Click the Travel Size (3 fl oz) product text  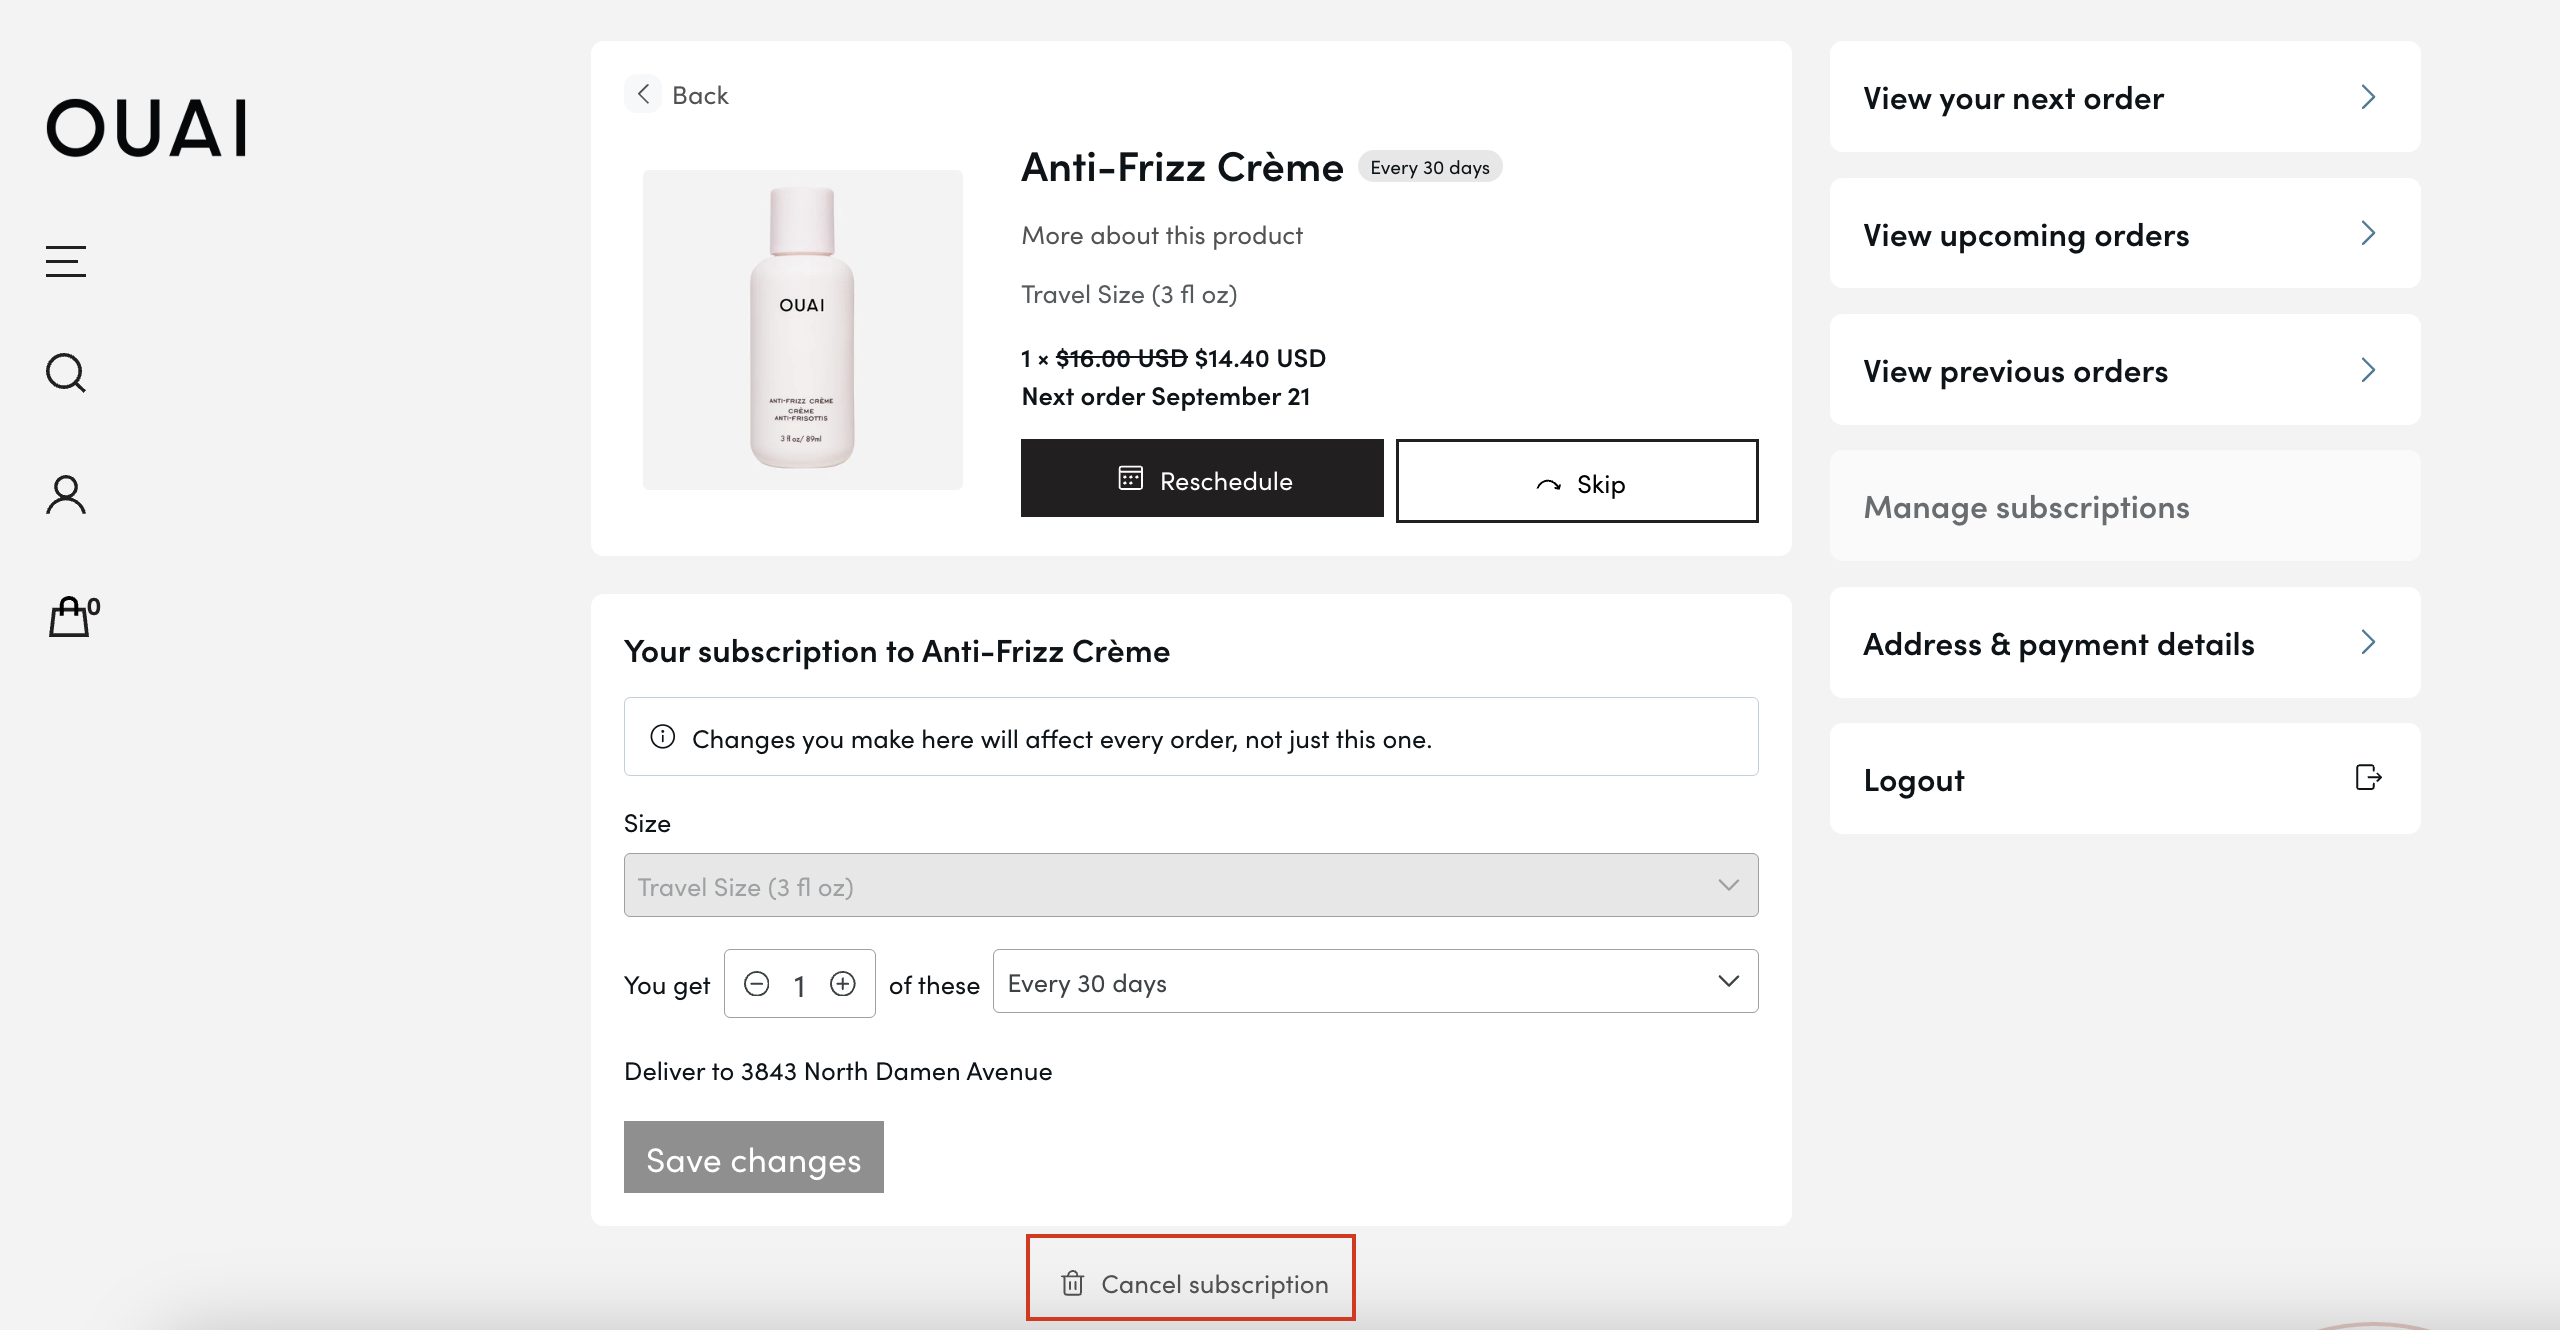pyautogui.click(x=1129, y=294)
